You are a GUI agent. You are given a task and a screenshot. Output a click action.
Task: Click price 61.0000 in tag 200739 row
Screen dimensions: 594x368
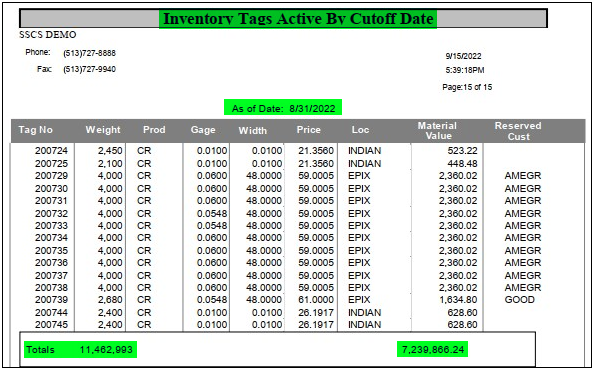(x=316, y=300)
